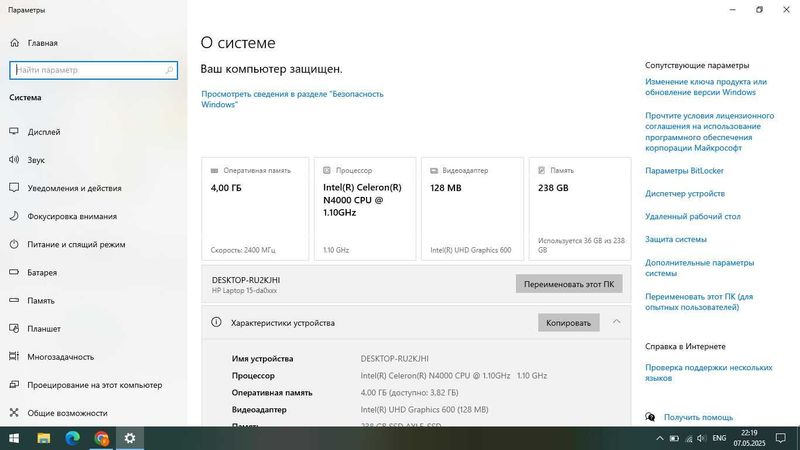
Task: Open File Explorer from taskbar
Action: (44, 438)
